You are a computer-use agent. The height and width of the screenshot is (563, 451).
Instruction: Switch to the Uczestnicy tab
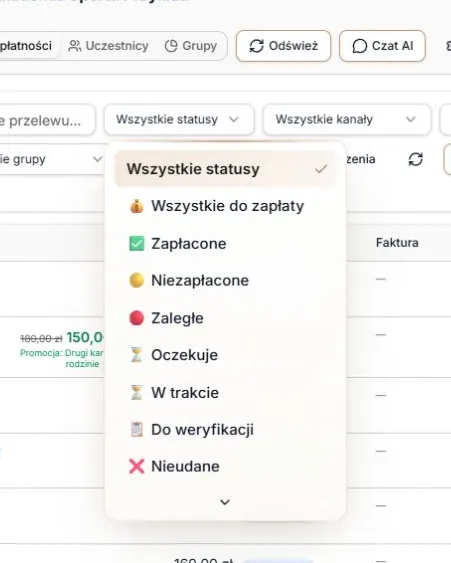pyautogui.click(x=108, y=46)
